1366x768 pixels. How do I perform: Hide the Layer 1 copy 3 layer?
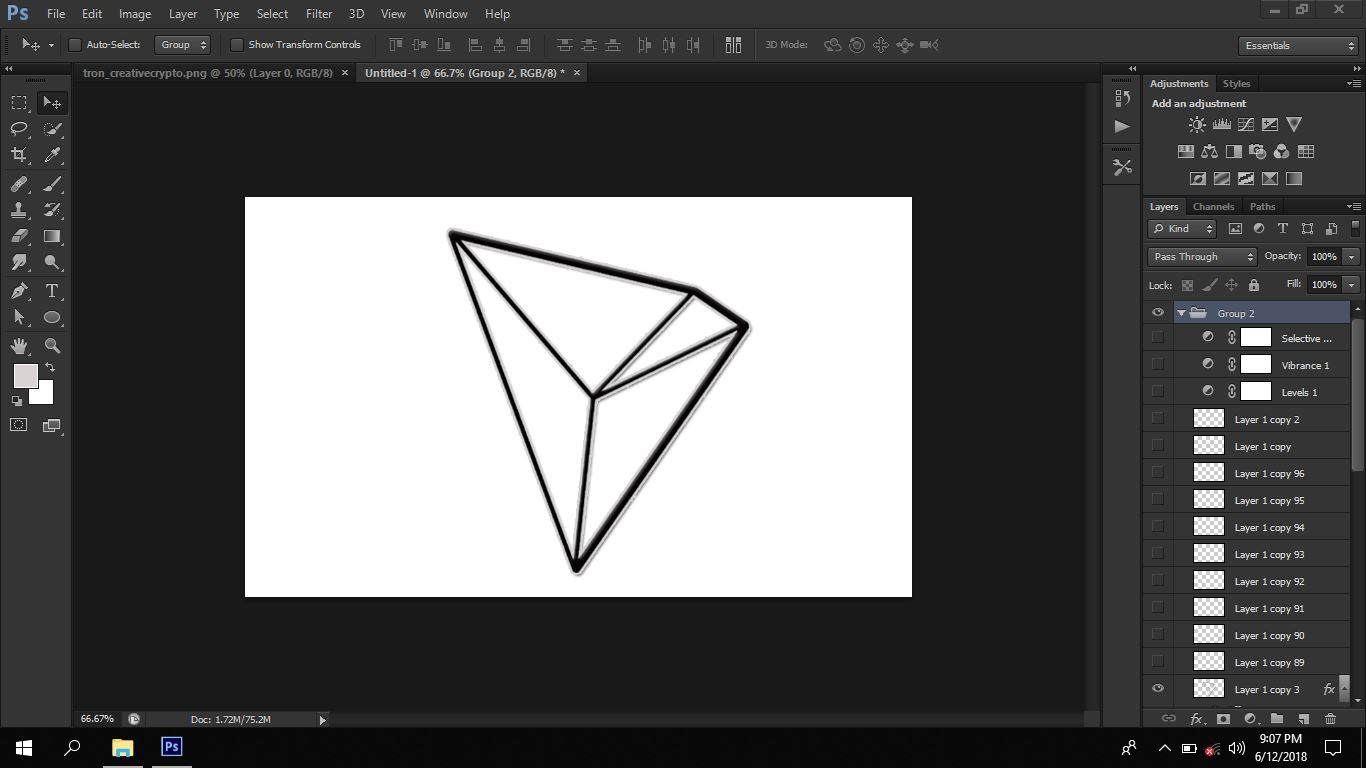click(1158, 689)
